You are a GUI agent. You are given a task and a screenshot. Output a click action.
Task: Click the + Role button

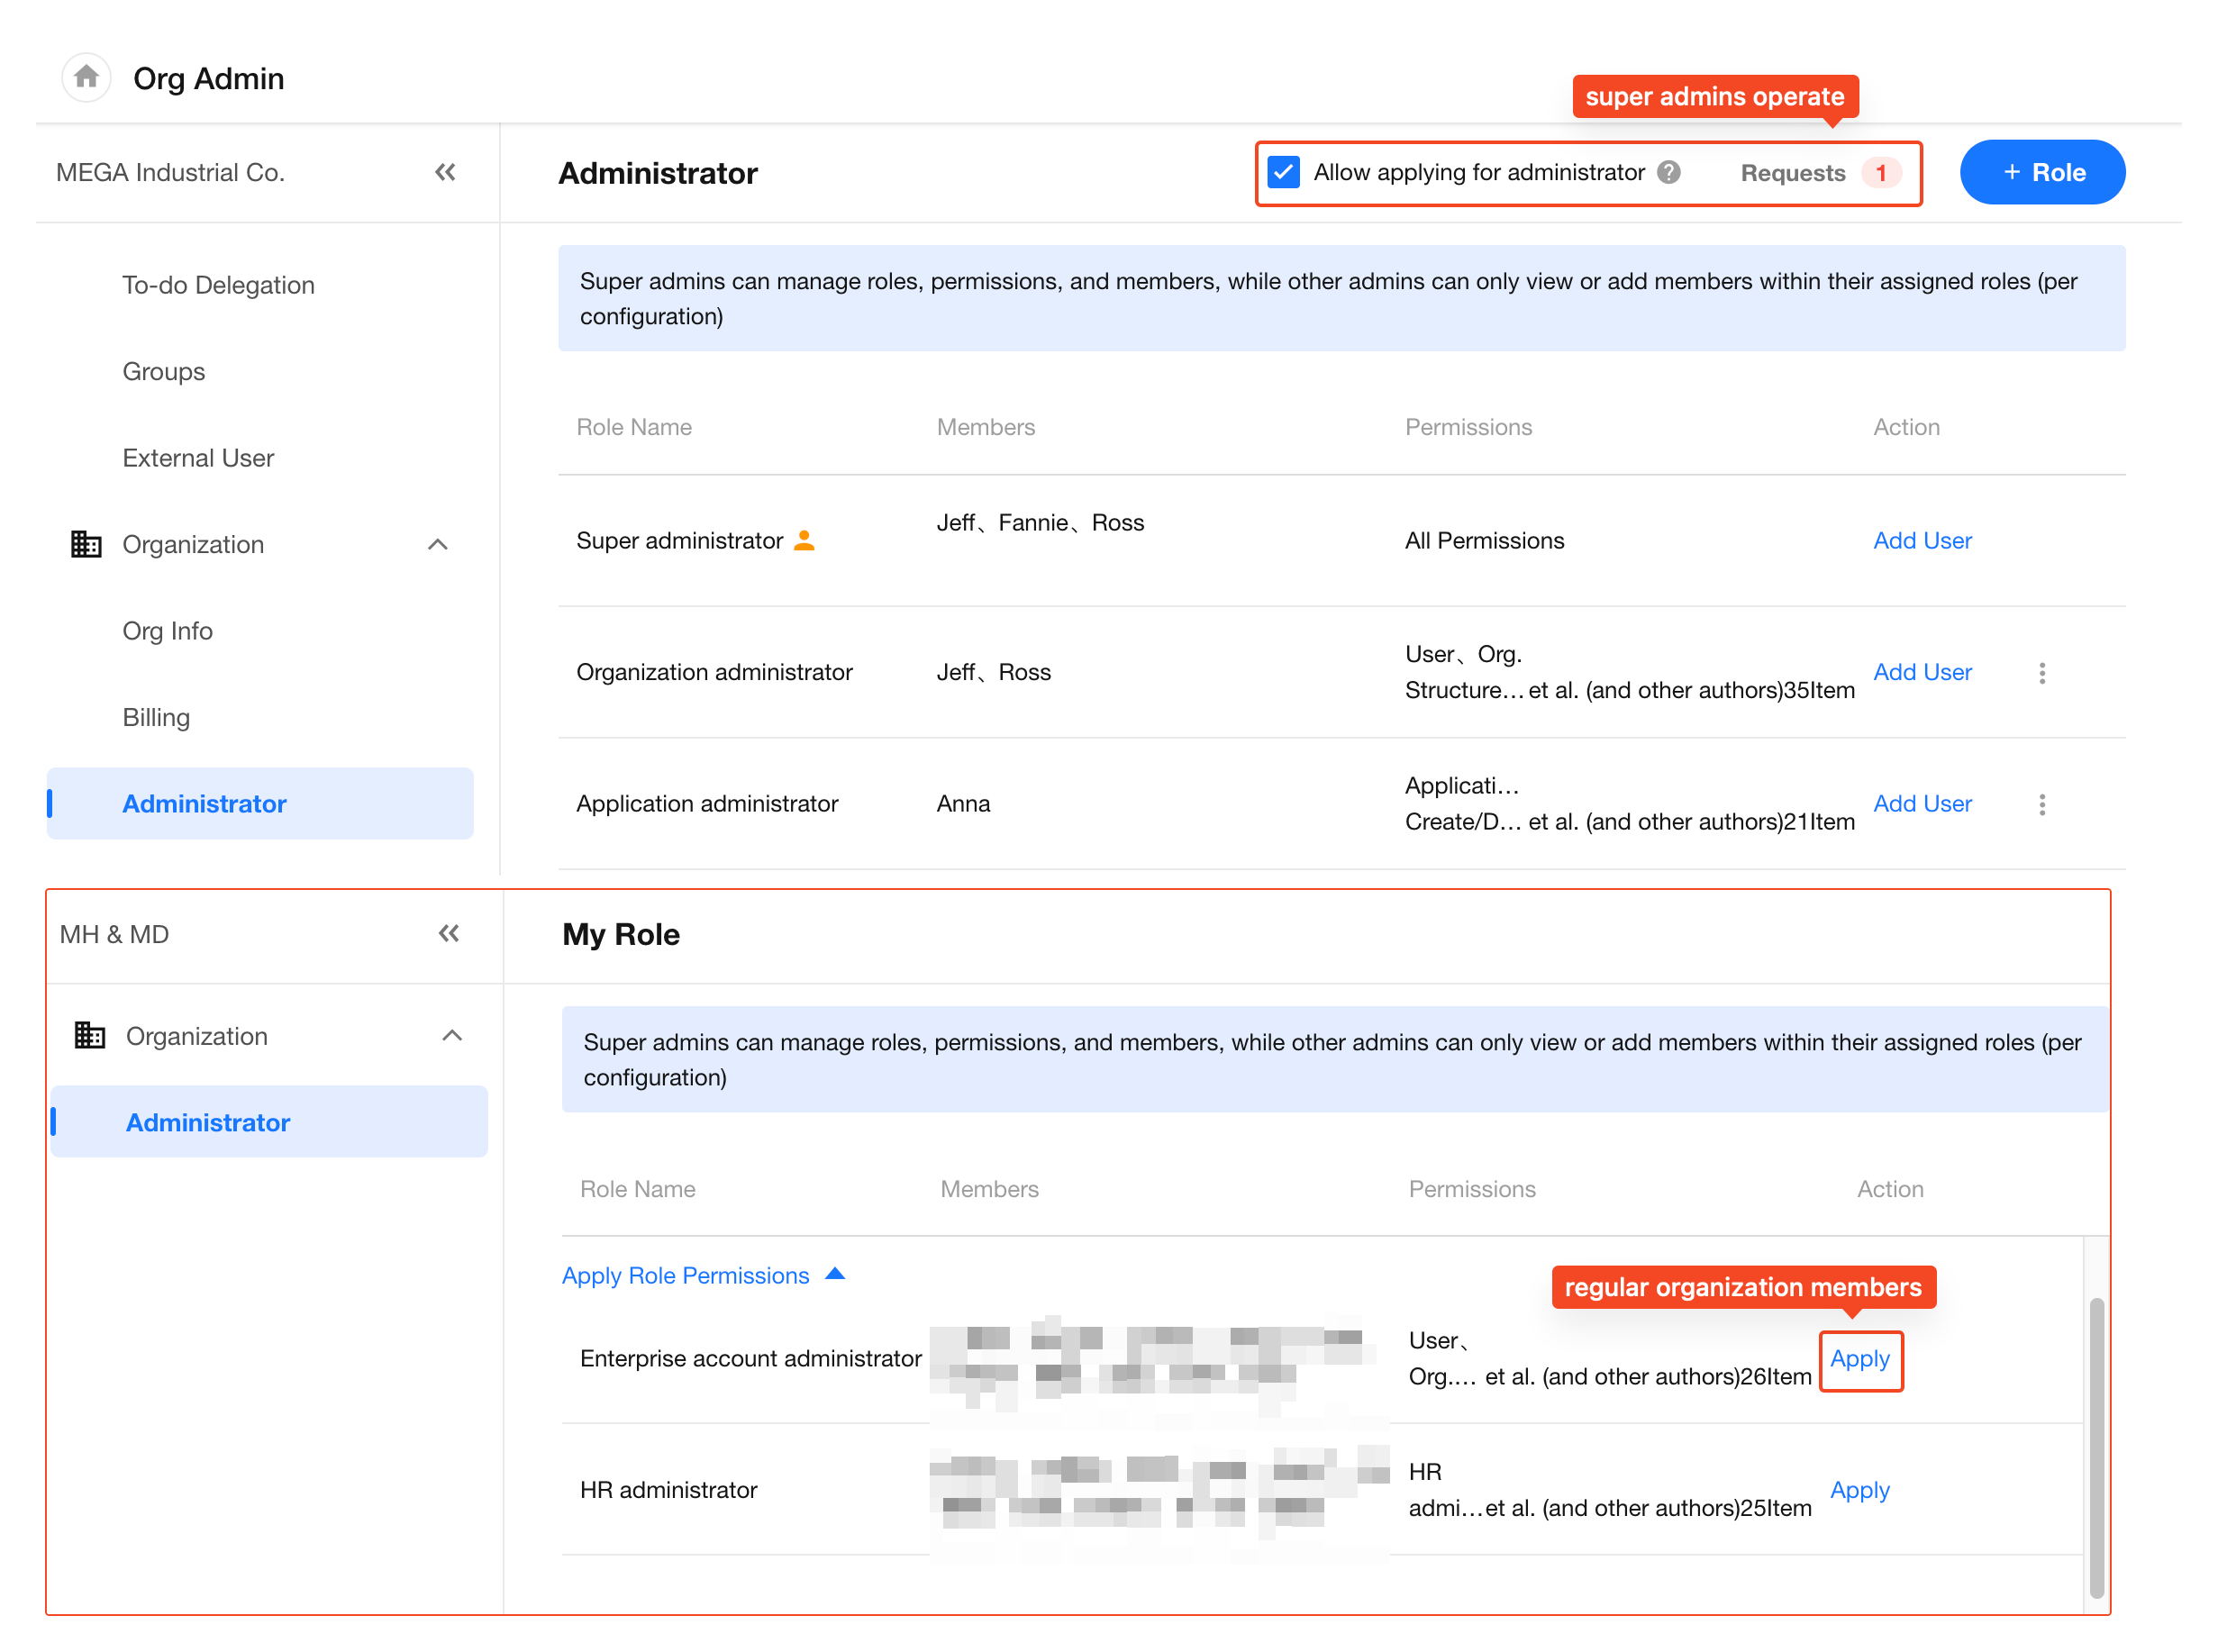(x=2042, y=172)
